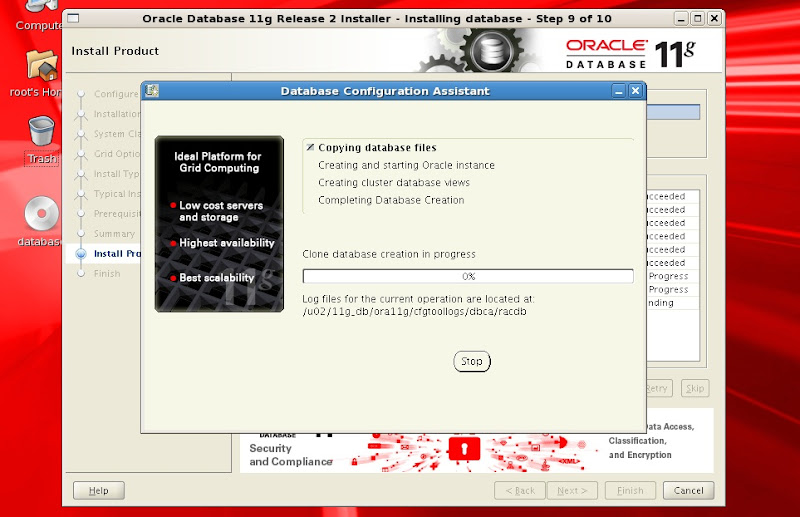Image resolution: width=800 pixels, height=517 pixels.
Task: Click the disabled Next button
Action: point(572,490)
